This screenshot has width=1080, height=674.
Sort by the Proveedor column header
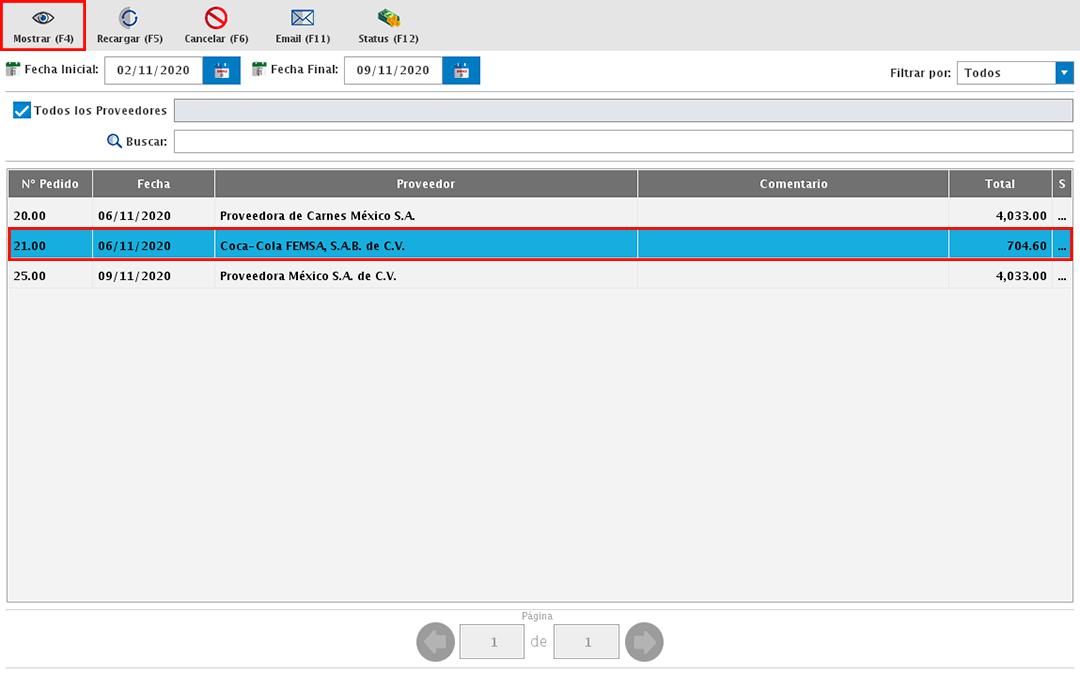pos(425,184)
